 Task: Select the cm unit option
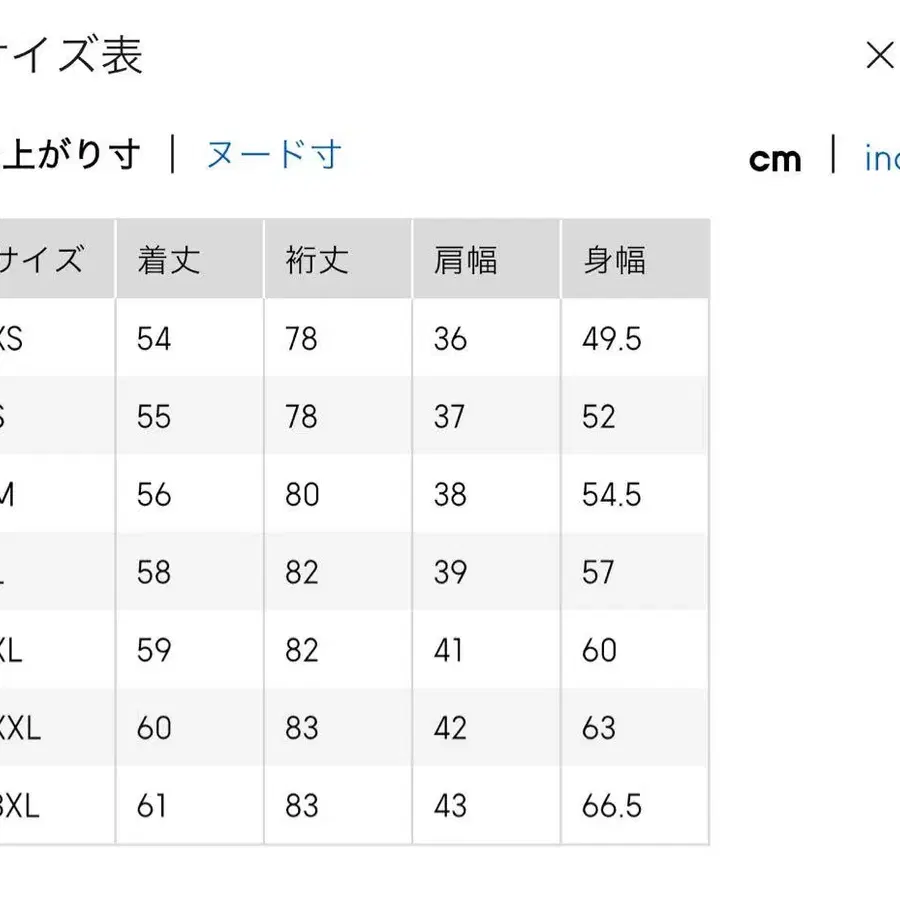coord(777,158)
